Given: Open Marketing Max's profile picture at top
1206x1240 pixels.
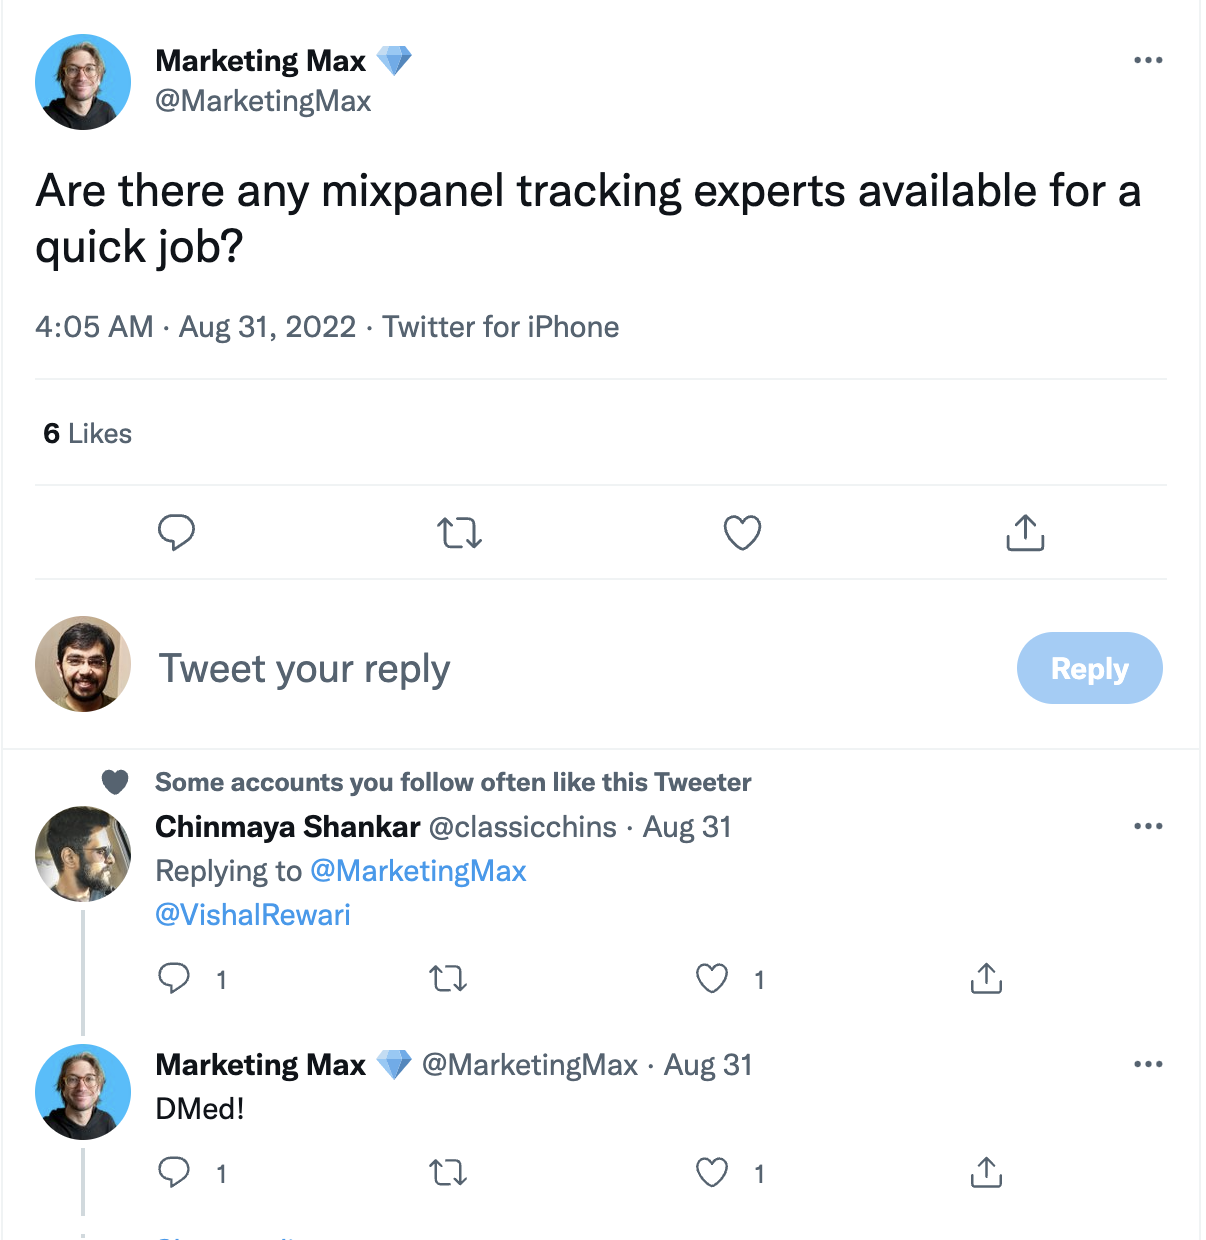Looking at the screenshot, I should [83, 82].
